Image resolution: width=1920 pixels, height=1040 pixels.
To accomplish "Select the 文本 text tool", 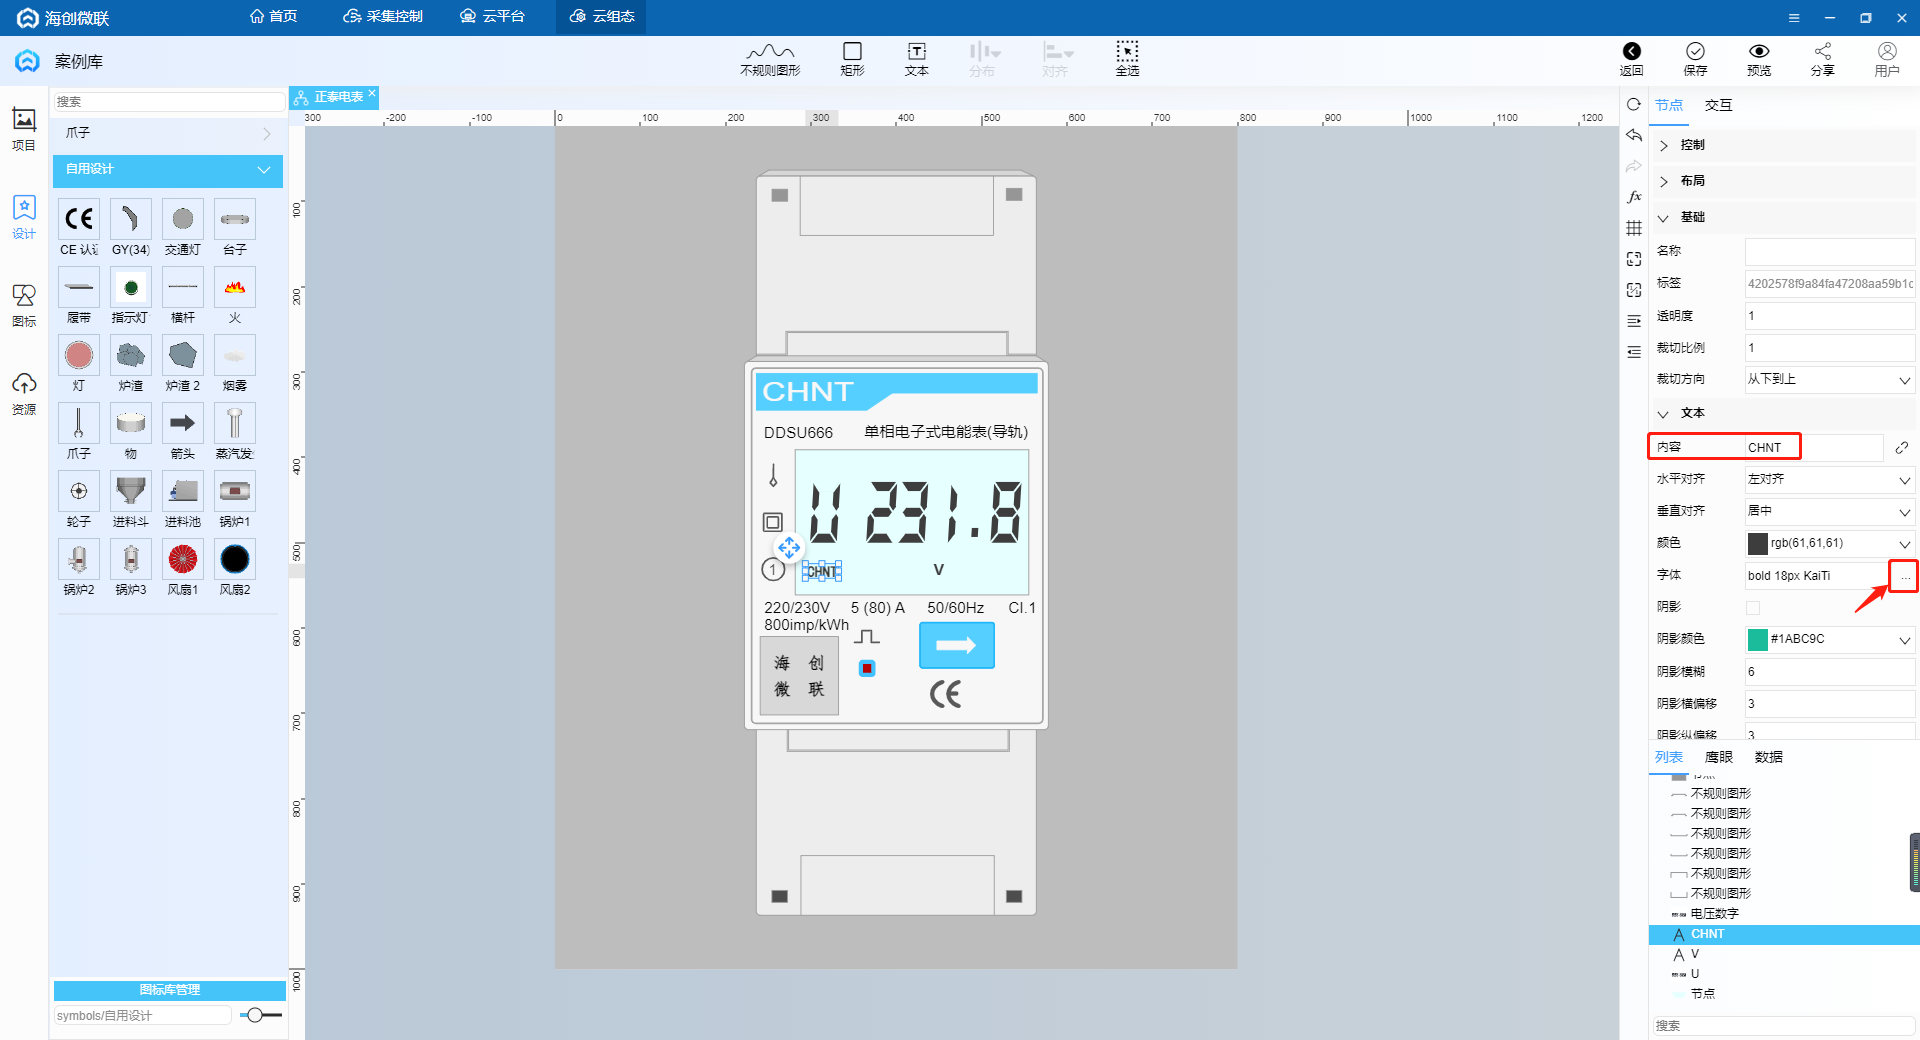I will point(916,59).
